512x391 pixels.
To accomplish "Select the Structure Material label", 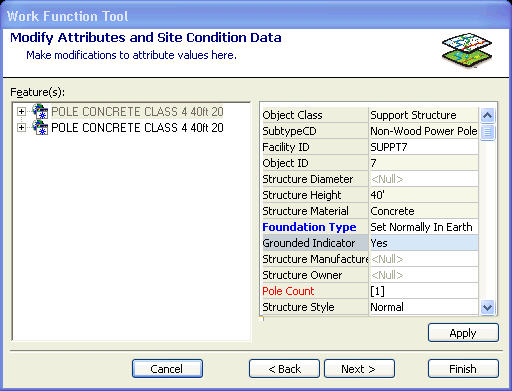I will point(315,211).
